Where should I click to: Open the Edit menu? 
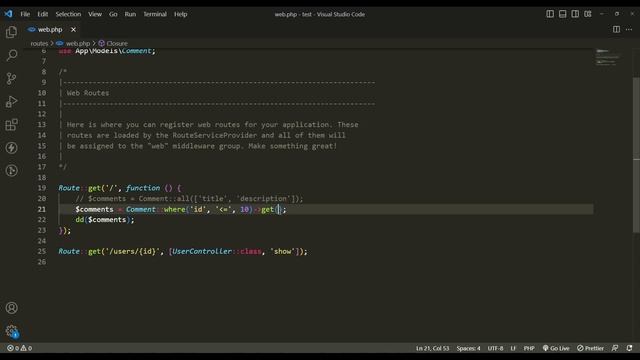(42, 14)
